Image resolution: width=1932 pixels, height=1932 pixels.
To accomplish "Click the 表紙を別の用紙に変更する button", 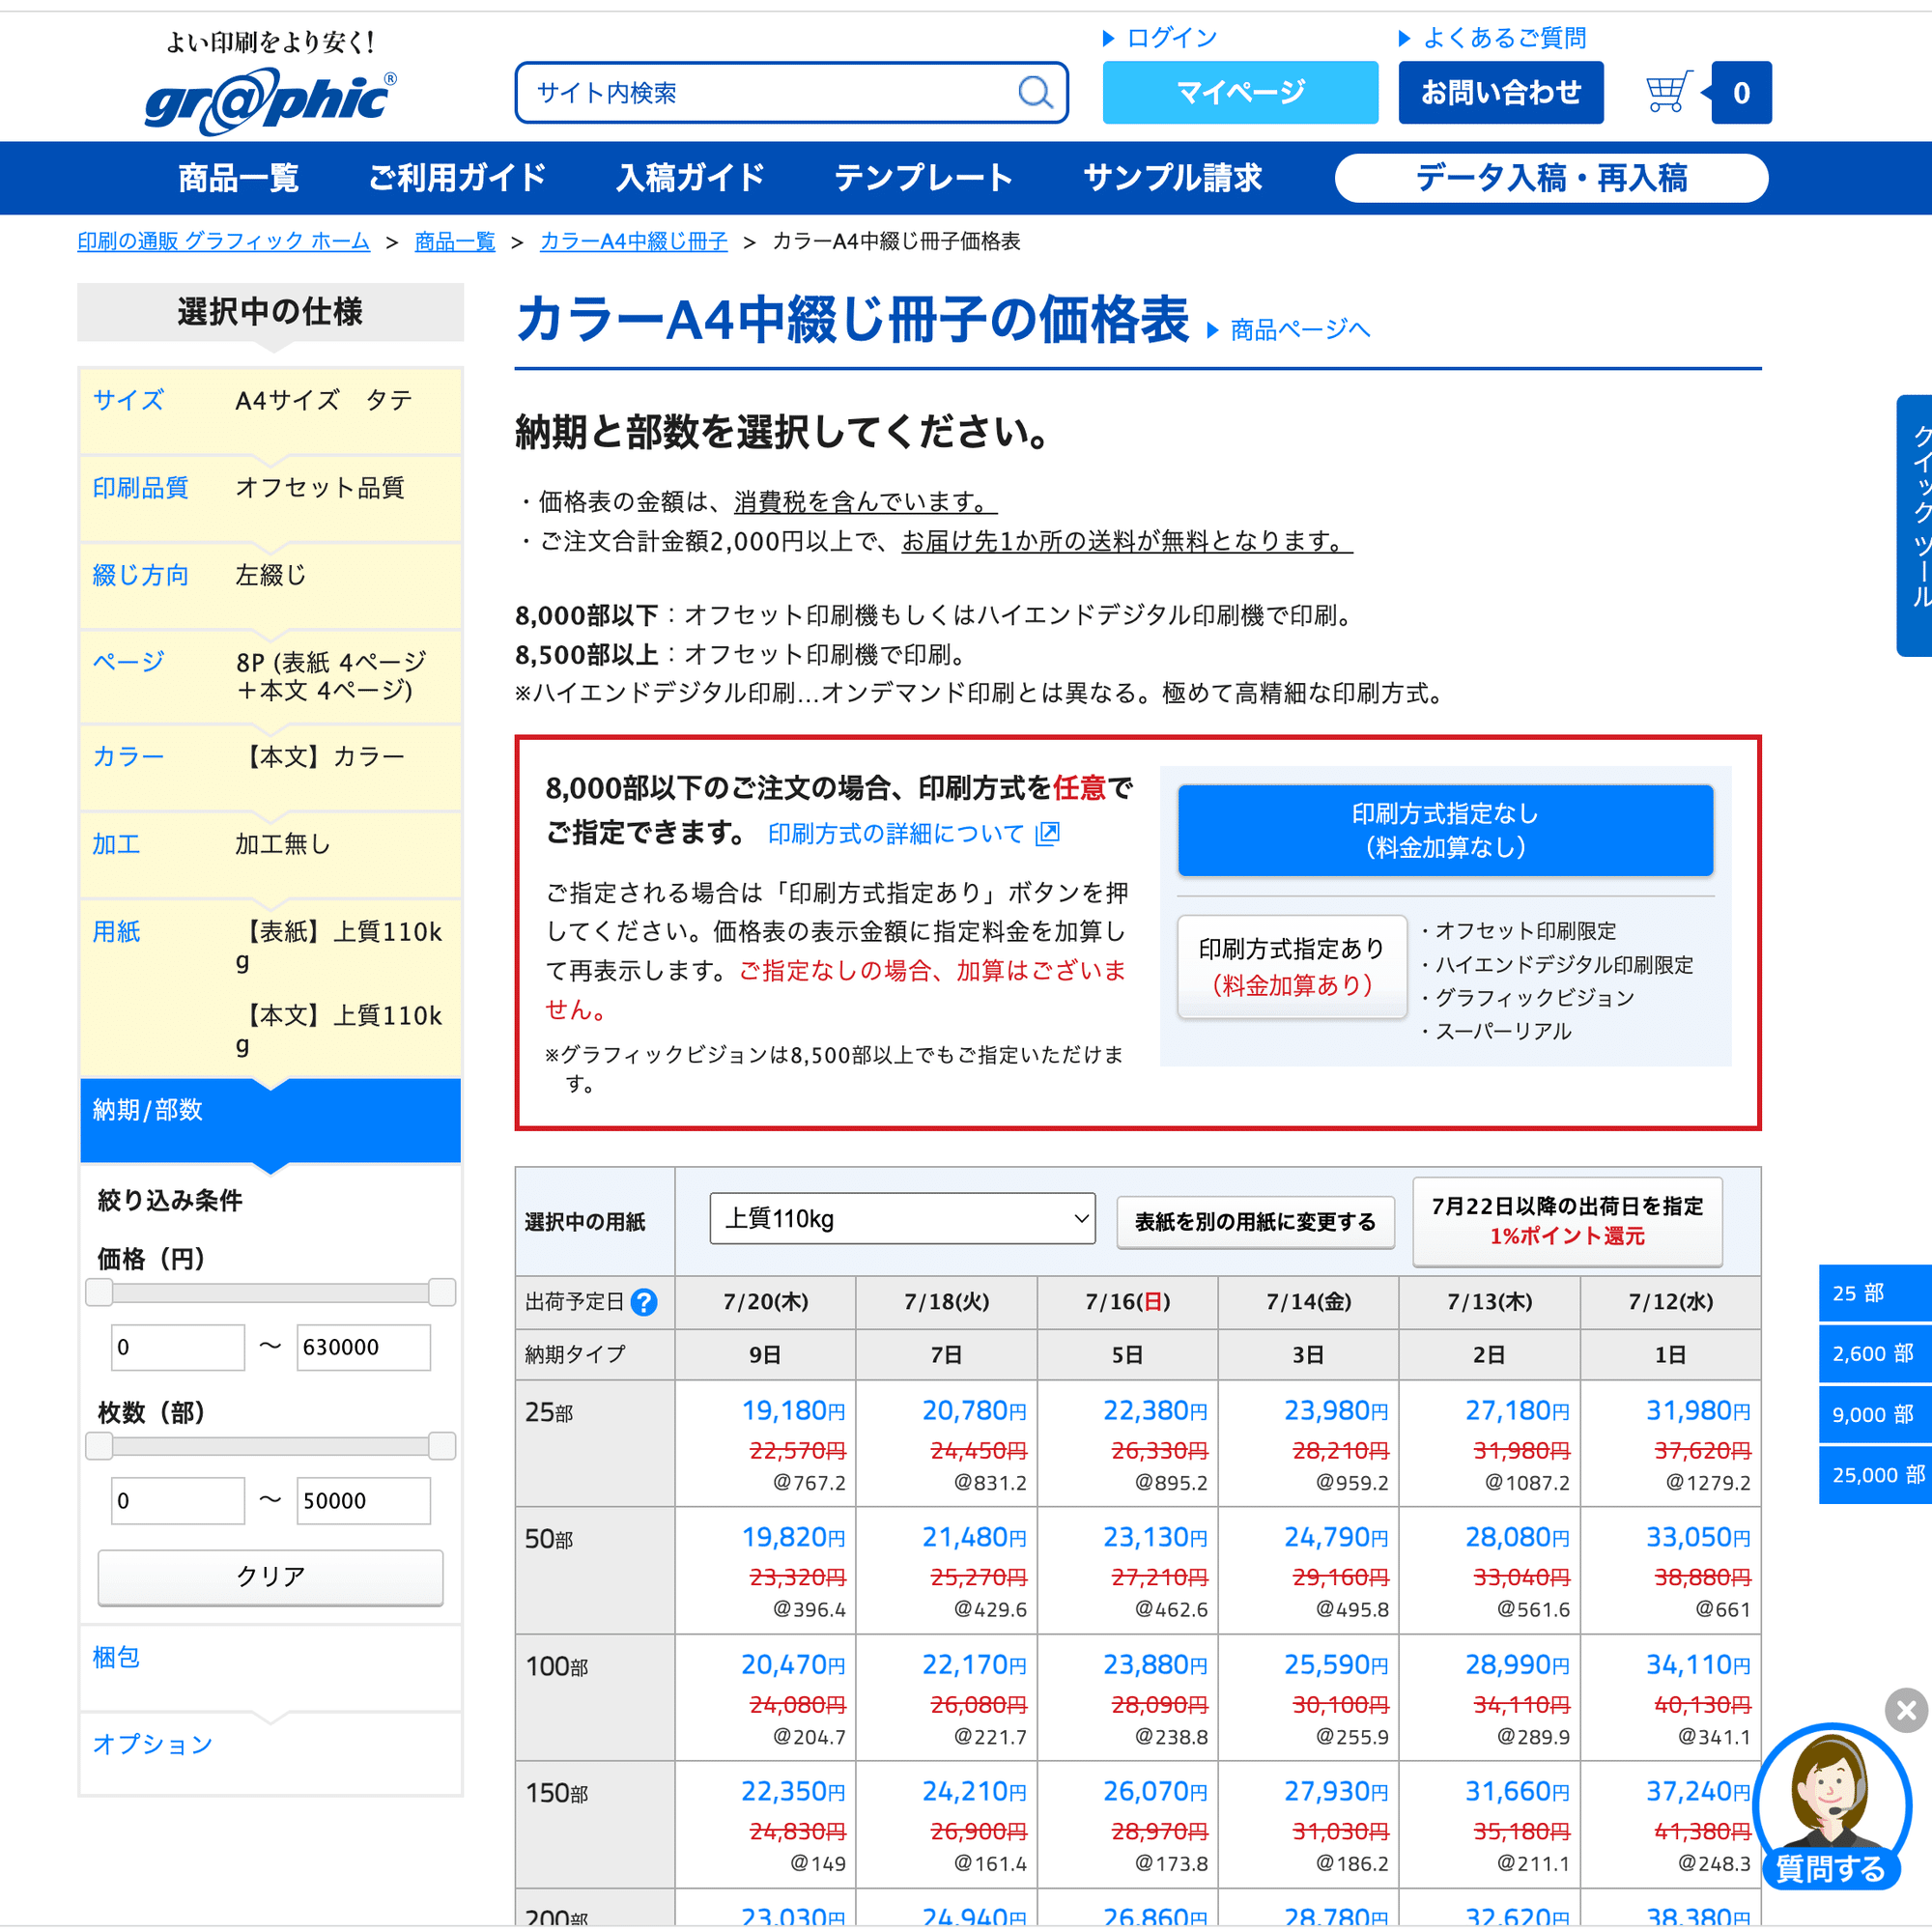I will [1255, 1222].
